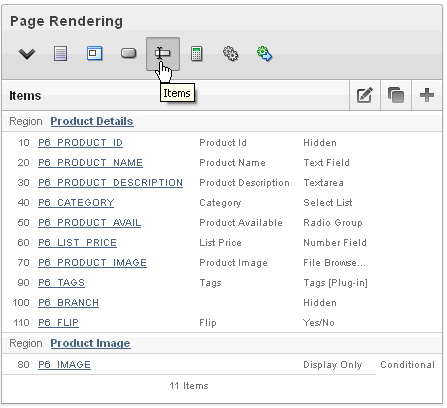
Task: Open item P6_CATEGORY
Action: [x=76, y=203]
